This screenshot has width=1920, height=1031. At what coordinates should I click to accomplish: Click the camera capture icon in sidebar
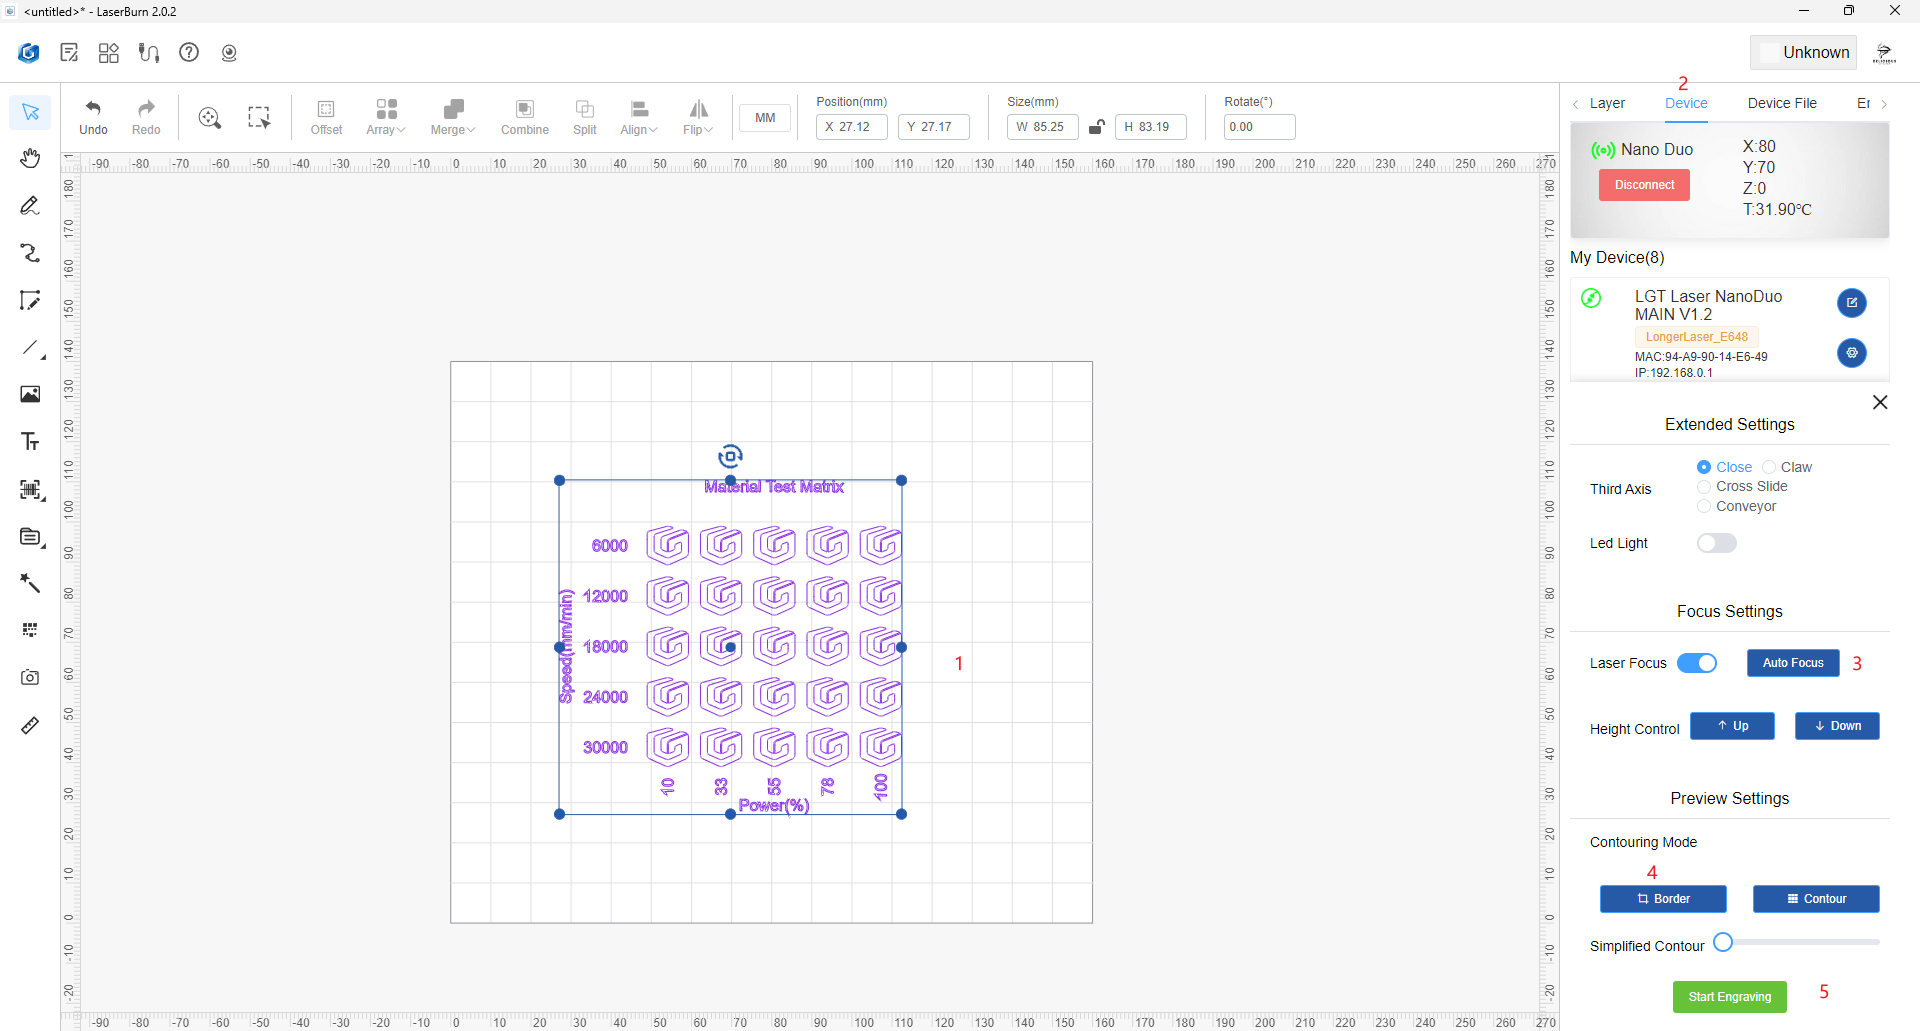(30, 677)
